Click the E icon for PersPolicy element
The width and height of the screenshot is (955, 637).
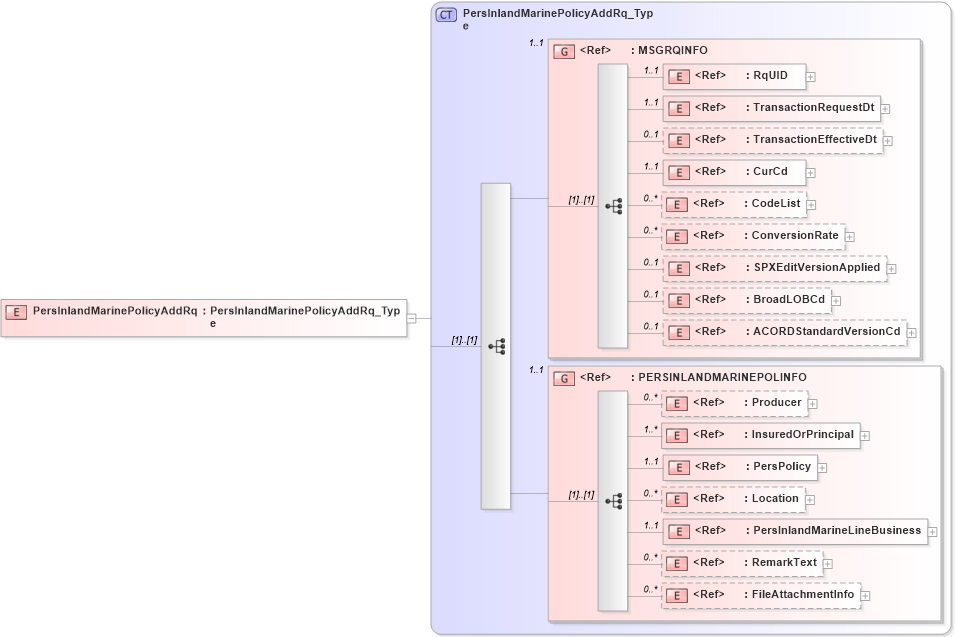(678, 466)
